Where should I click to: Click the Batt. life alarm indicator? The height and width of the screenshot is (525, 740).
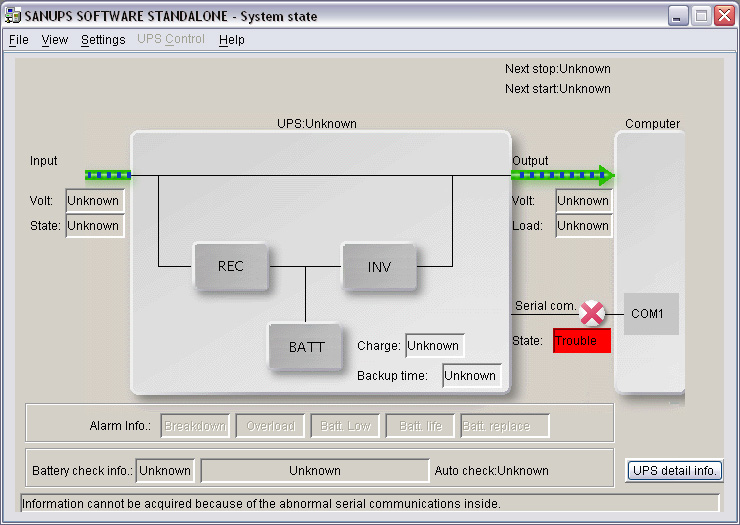[420, 426]
